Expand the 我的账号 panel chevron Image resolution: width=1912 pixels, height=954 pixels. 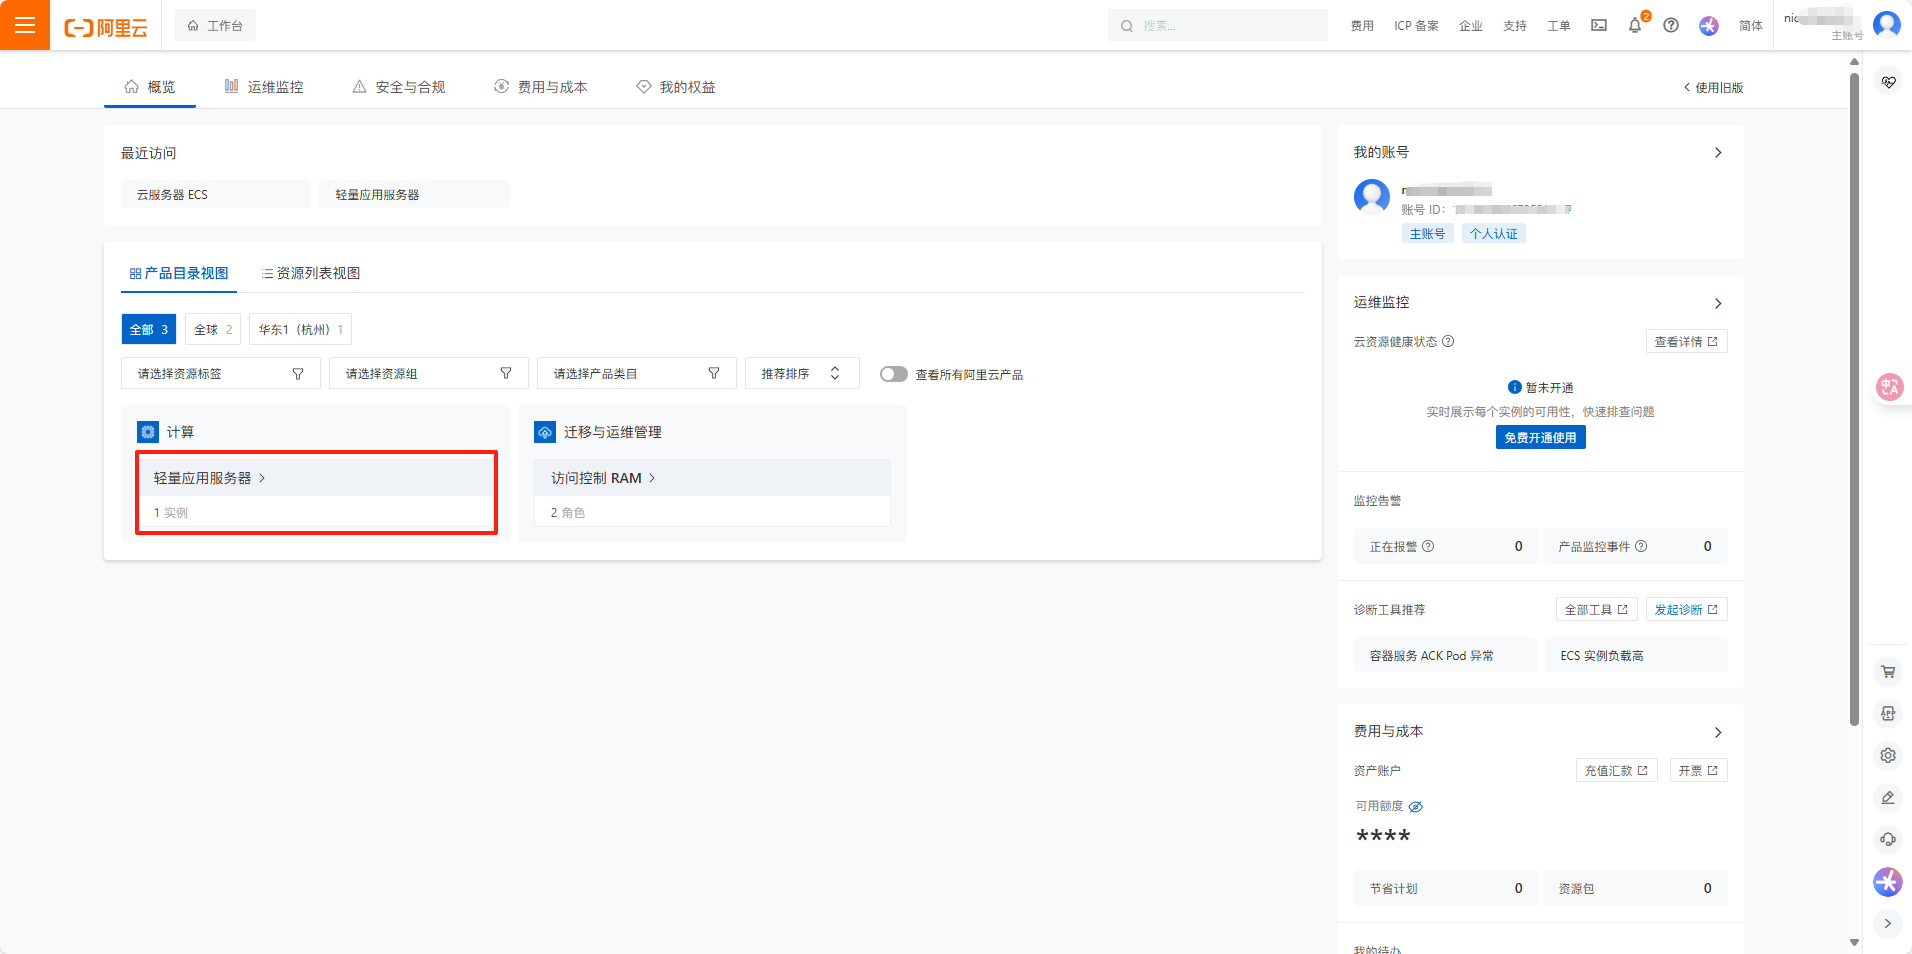click(x=1718, y=153)
